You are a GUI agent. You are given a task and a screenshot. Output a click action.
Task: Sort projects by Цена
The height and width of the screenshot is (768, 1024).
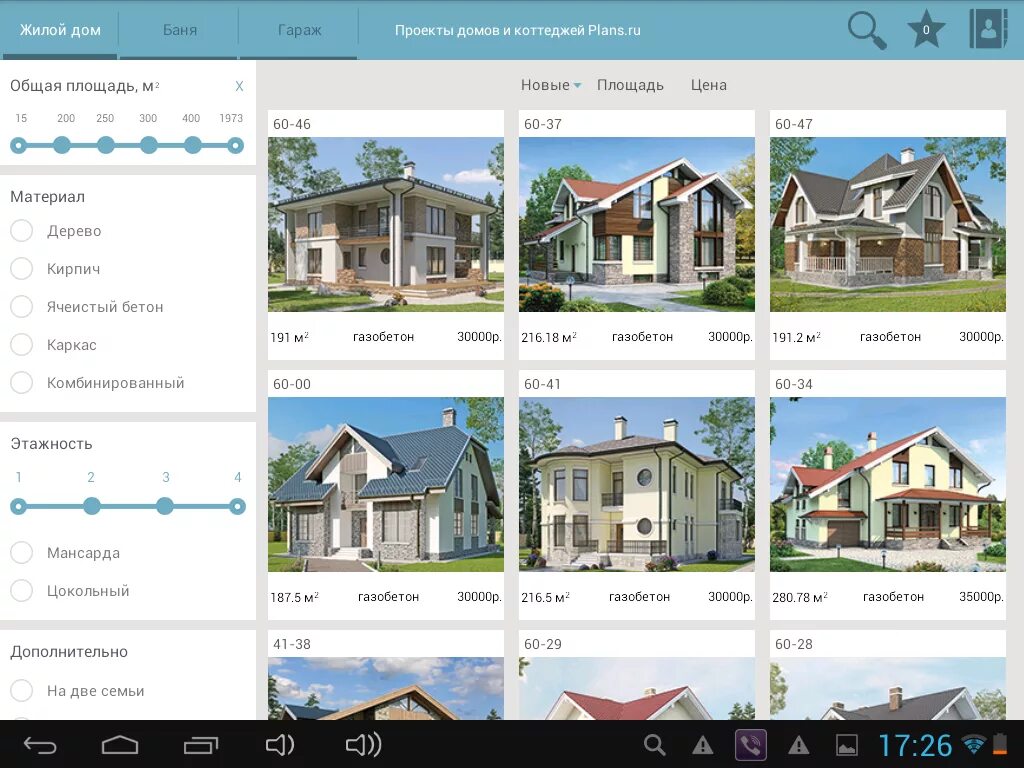click(x=709, y=85)
